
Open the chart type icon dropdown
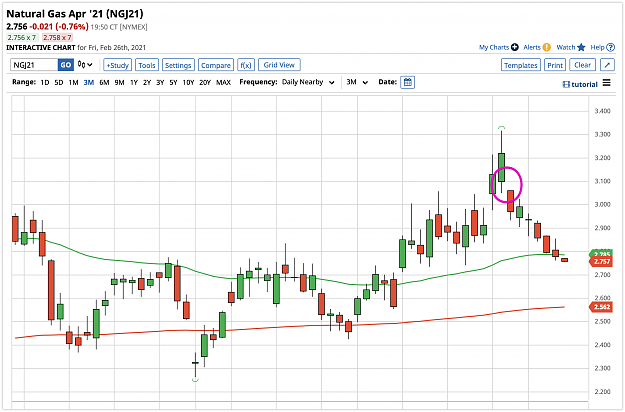click(x=85, y=65)
